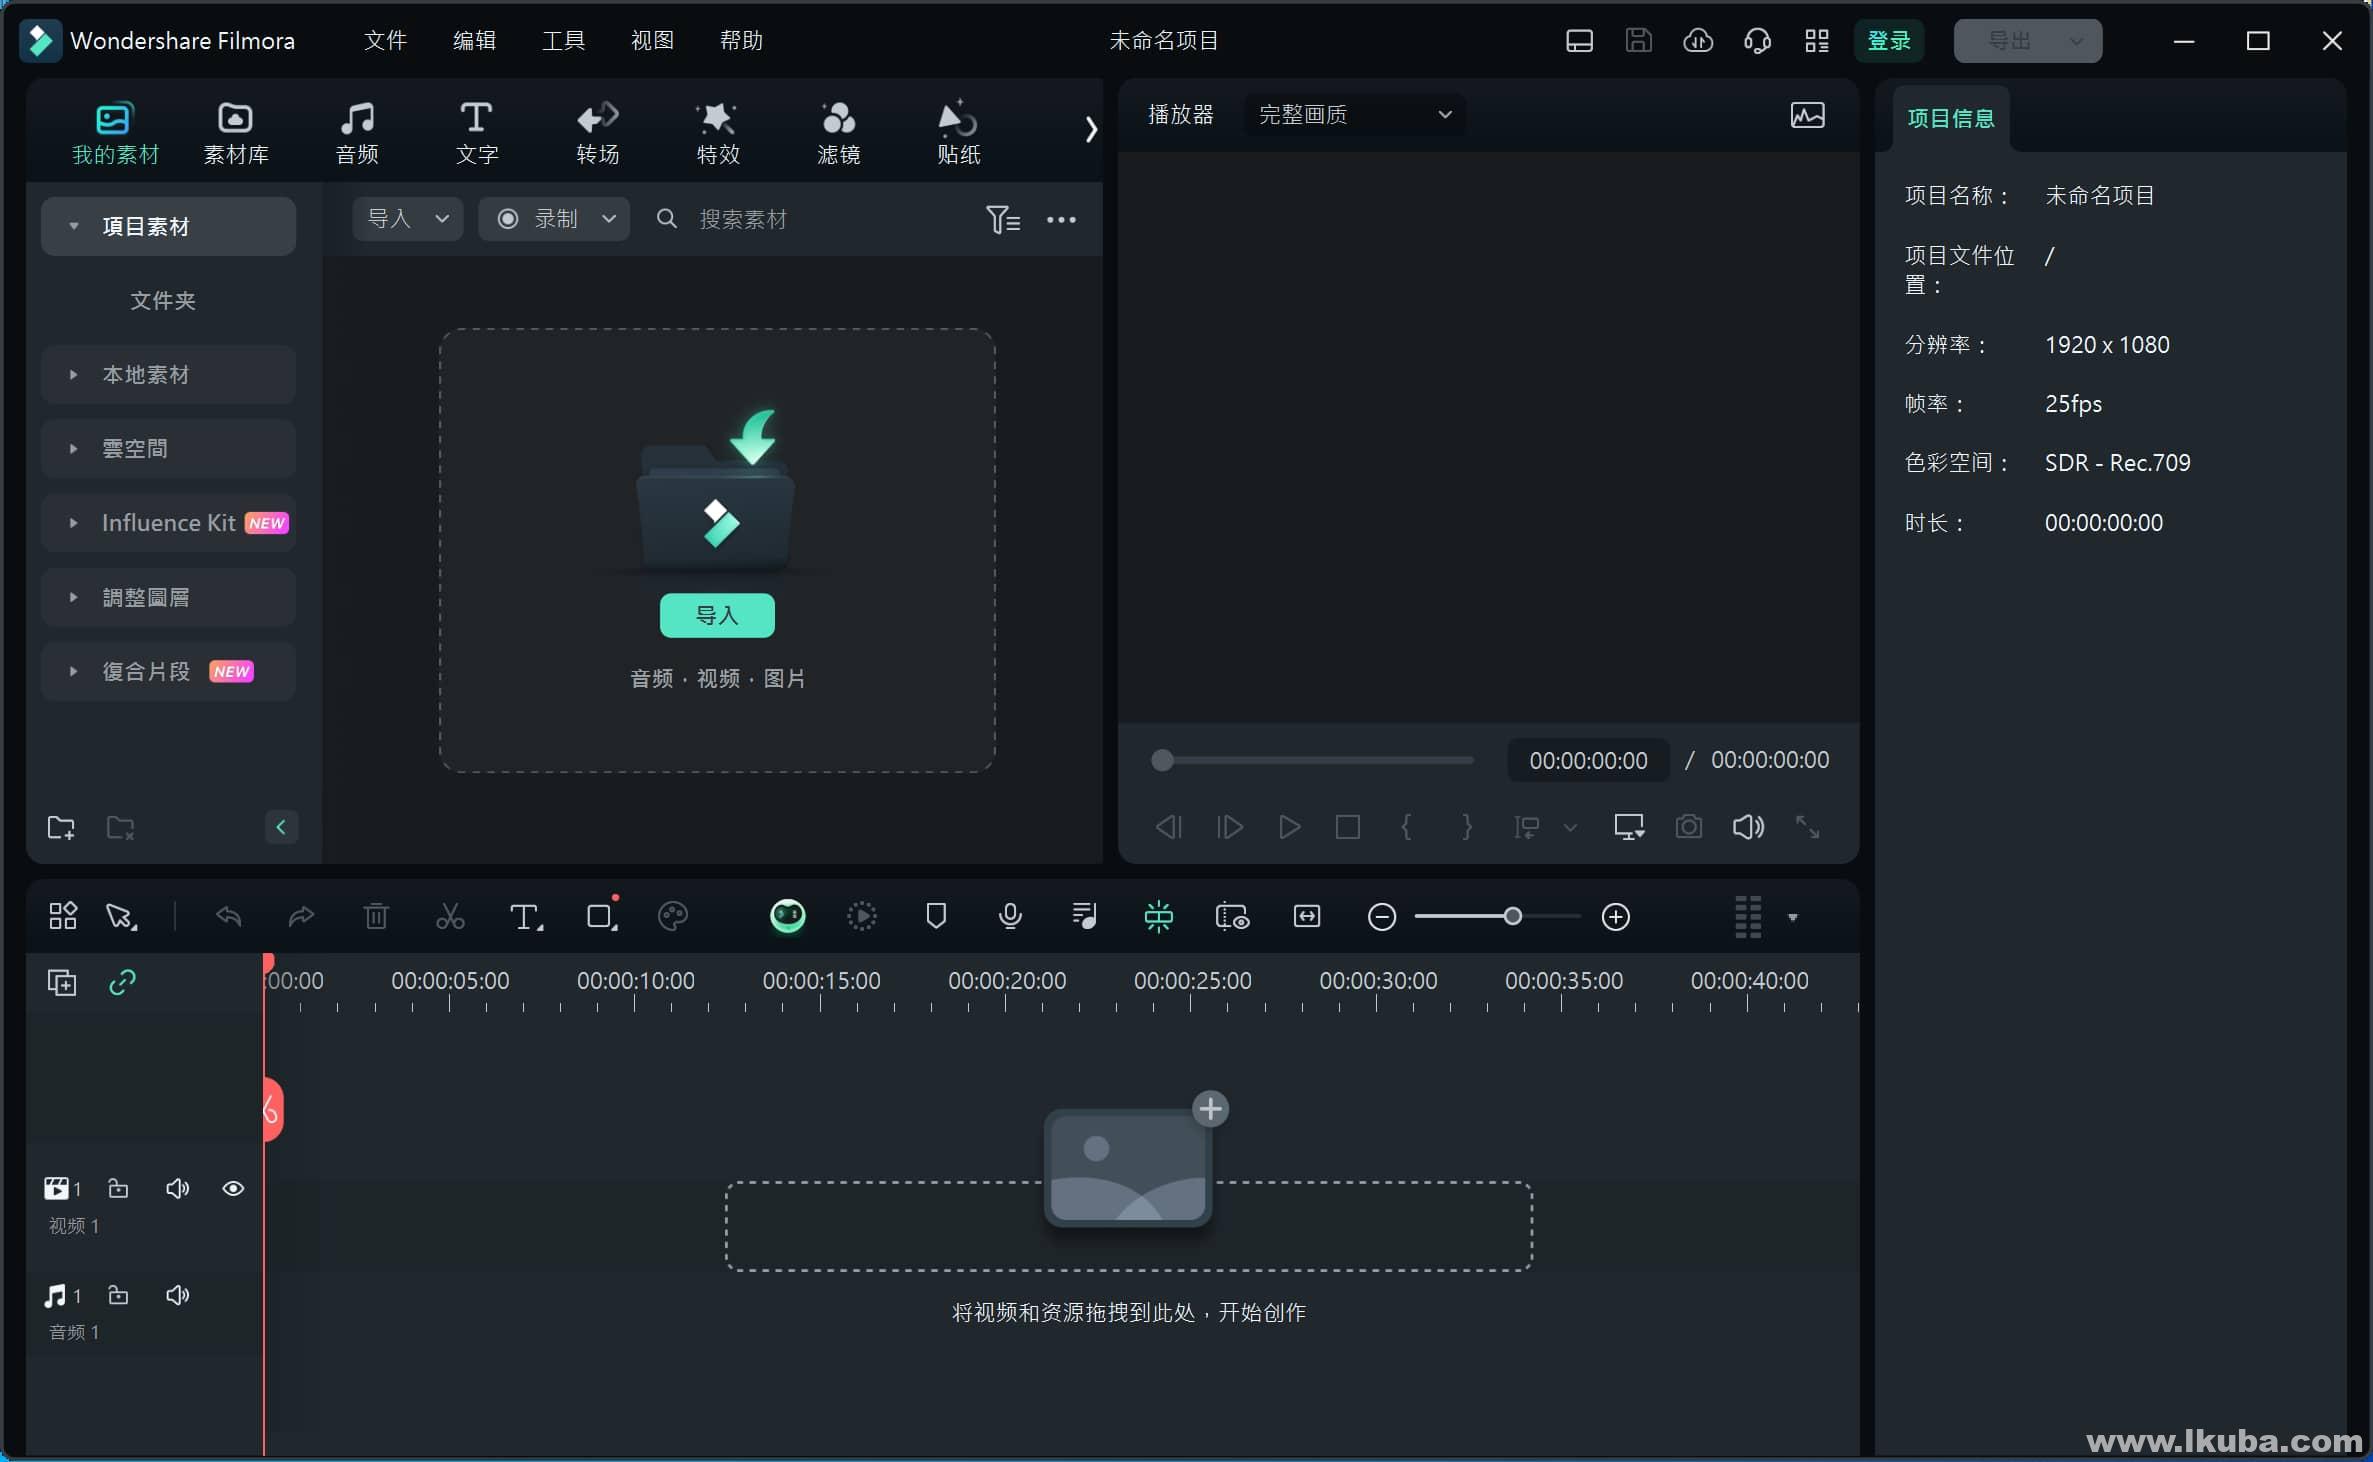Open the 转场 transitions tab
The image size is (2373, 1462).
point(597,132)
